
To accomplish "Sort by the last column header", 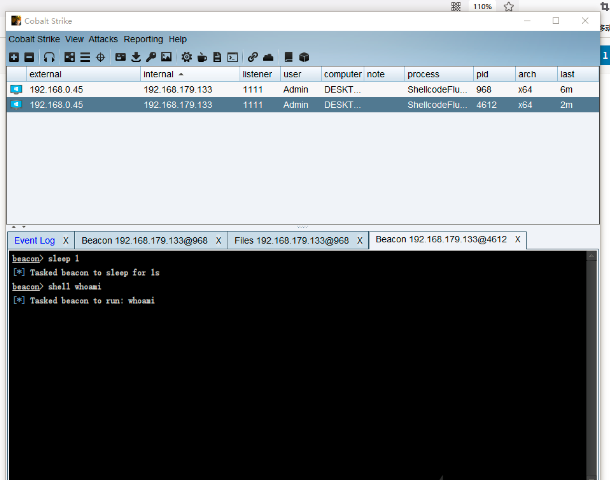I will pos(578,74).
